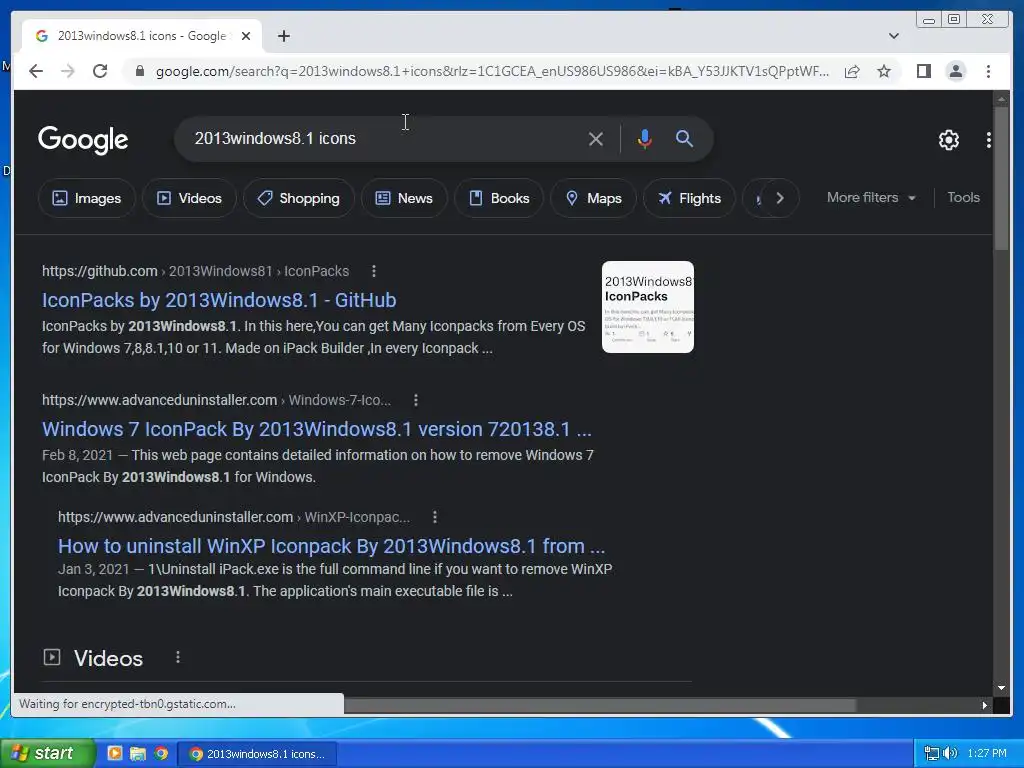The width and height of the screenshot is (1024, 768).
Task: Bookmark this page with the star
Action: (x=884, y=71)
